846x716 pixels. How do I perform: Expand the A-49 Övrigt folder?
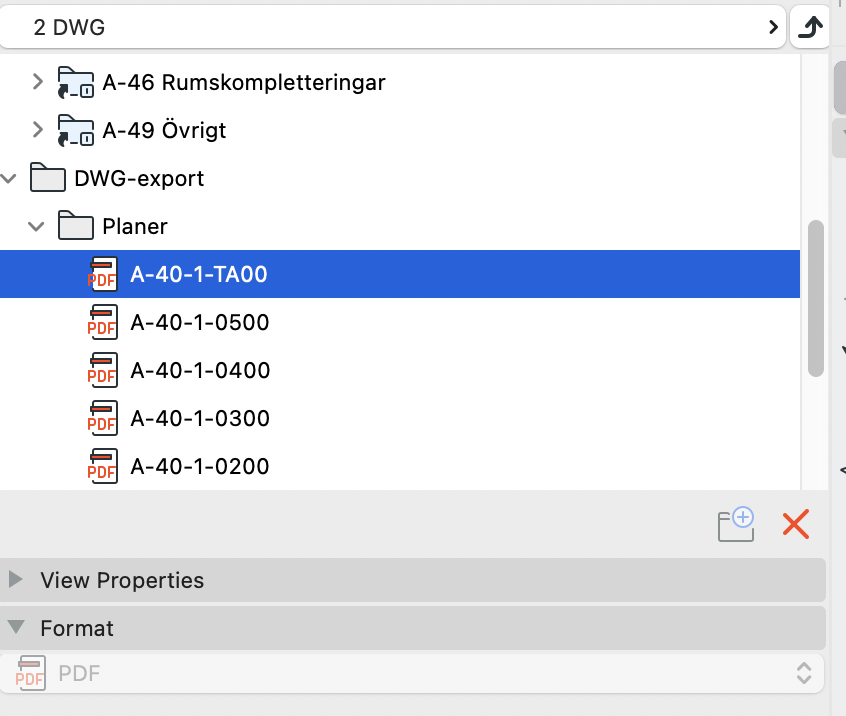click(38, 130)
